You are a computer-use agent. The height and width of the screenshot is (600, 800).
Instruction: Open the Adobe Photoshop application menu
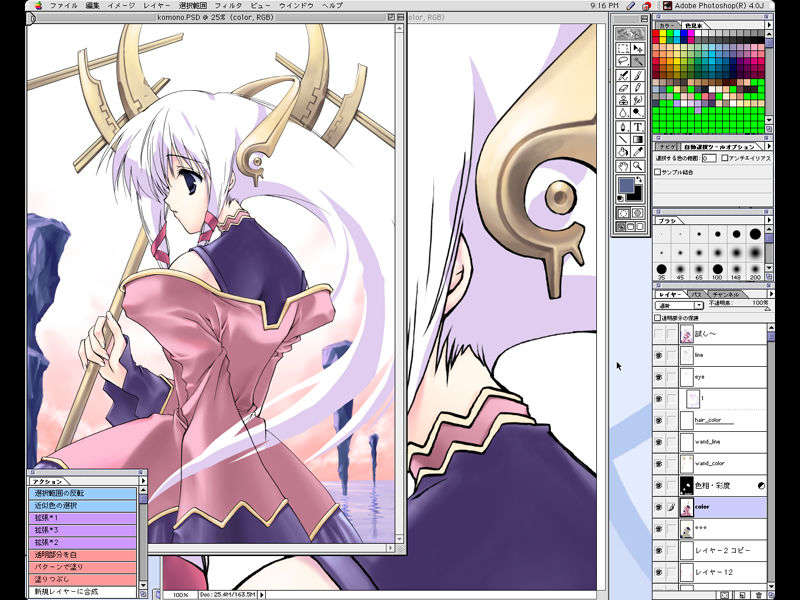click(x=714, y=6)
